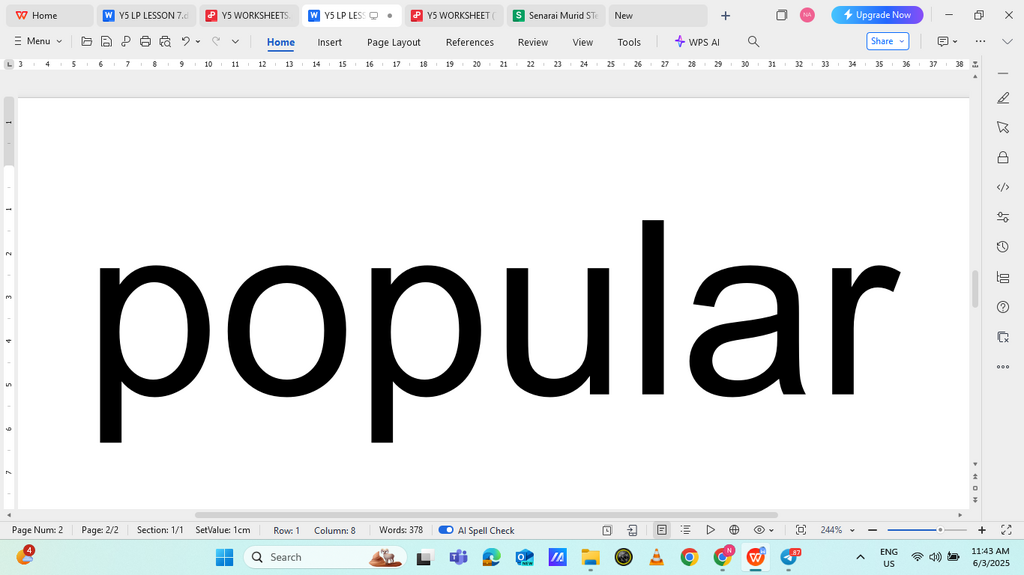Click the Help question mark sidebar icon

[1003, 307]
